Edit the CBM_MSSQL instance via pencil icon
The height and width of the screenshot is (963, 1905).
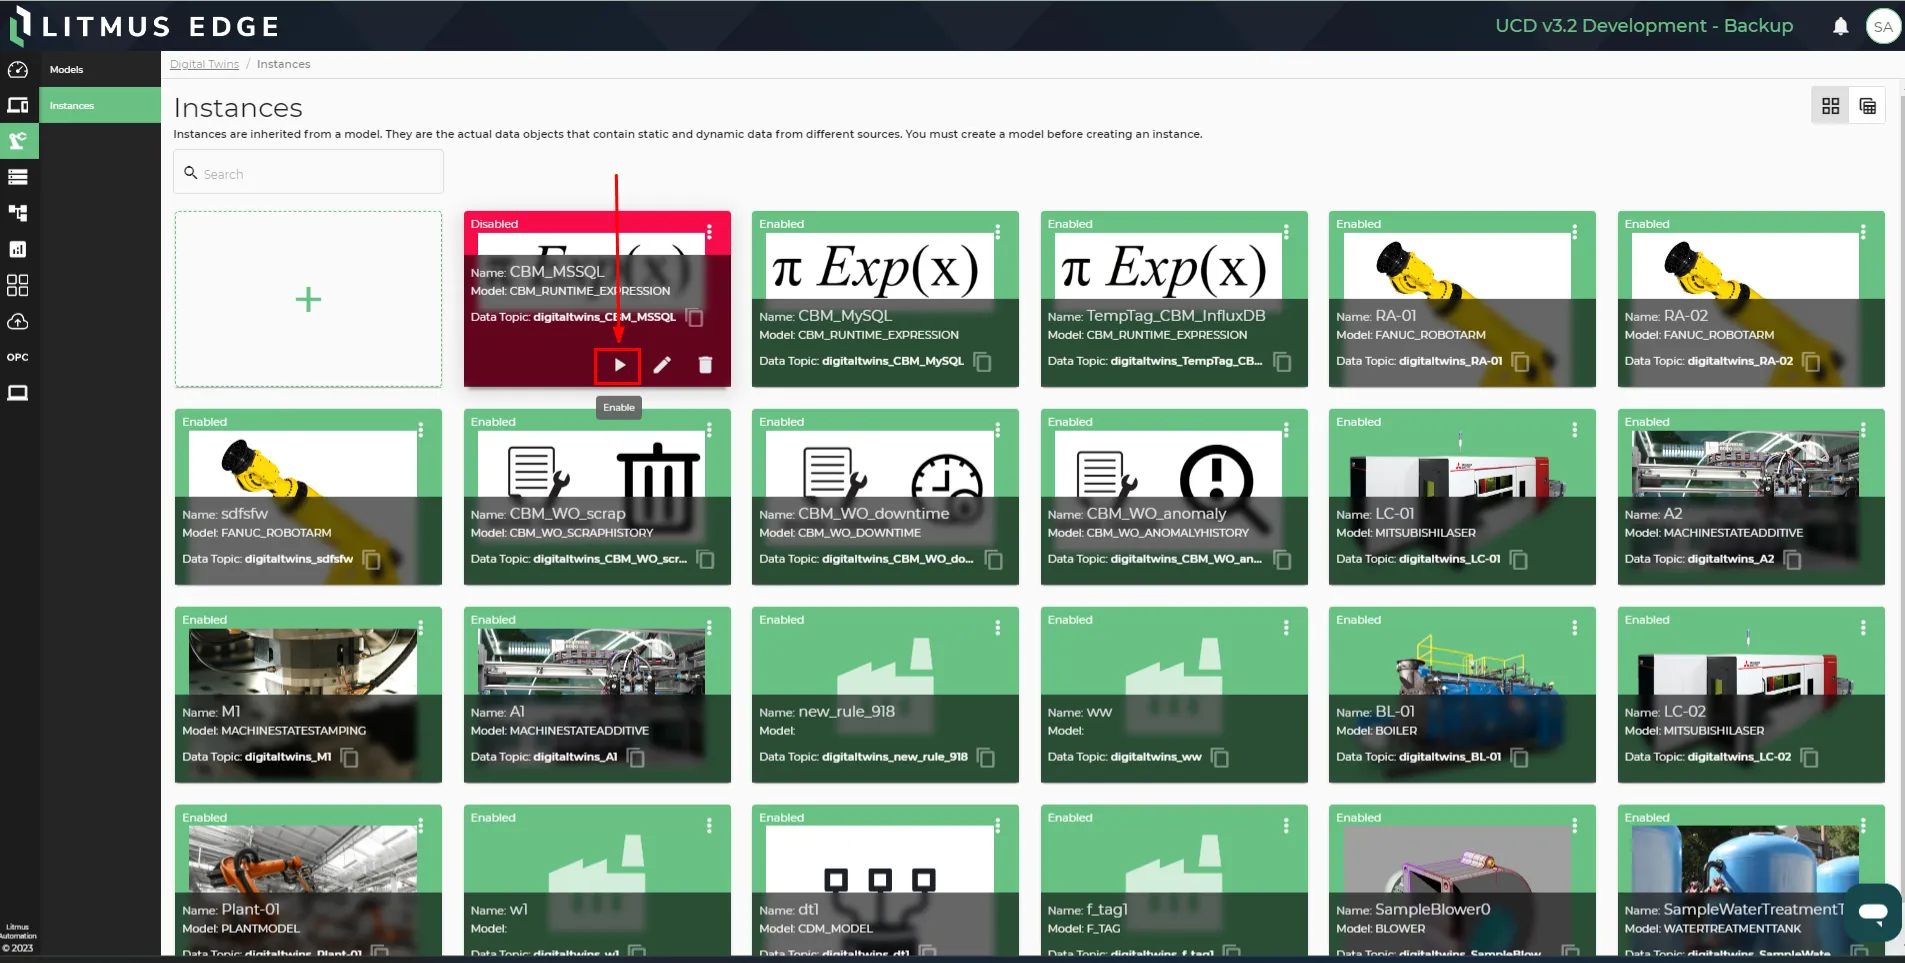click(x=662, y=365)
